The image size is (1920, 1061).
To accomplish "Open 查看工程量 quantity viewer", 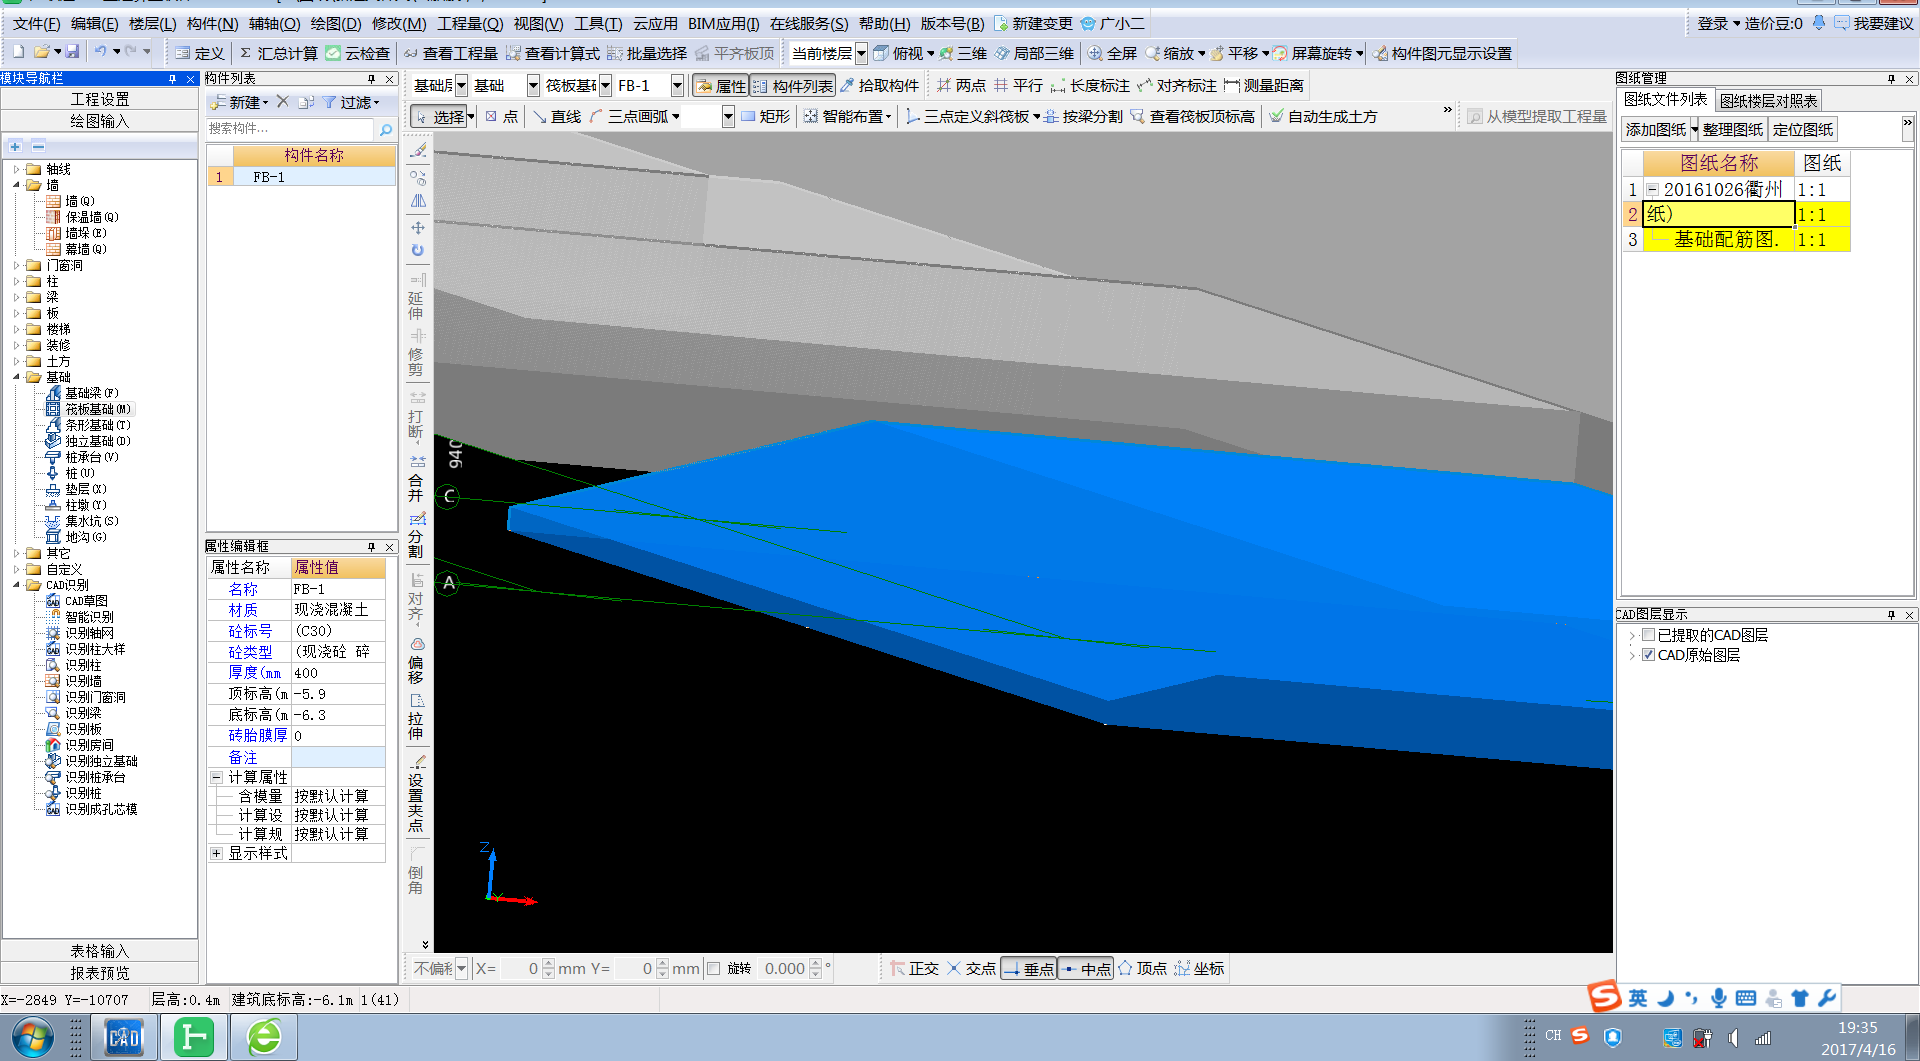I will 450,53.
